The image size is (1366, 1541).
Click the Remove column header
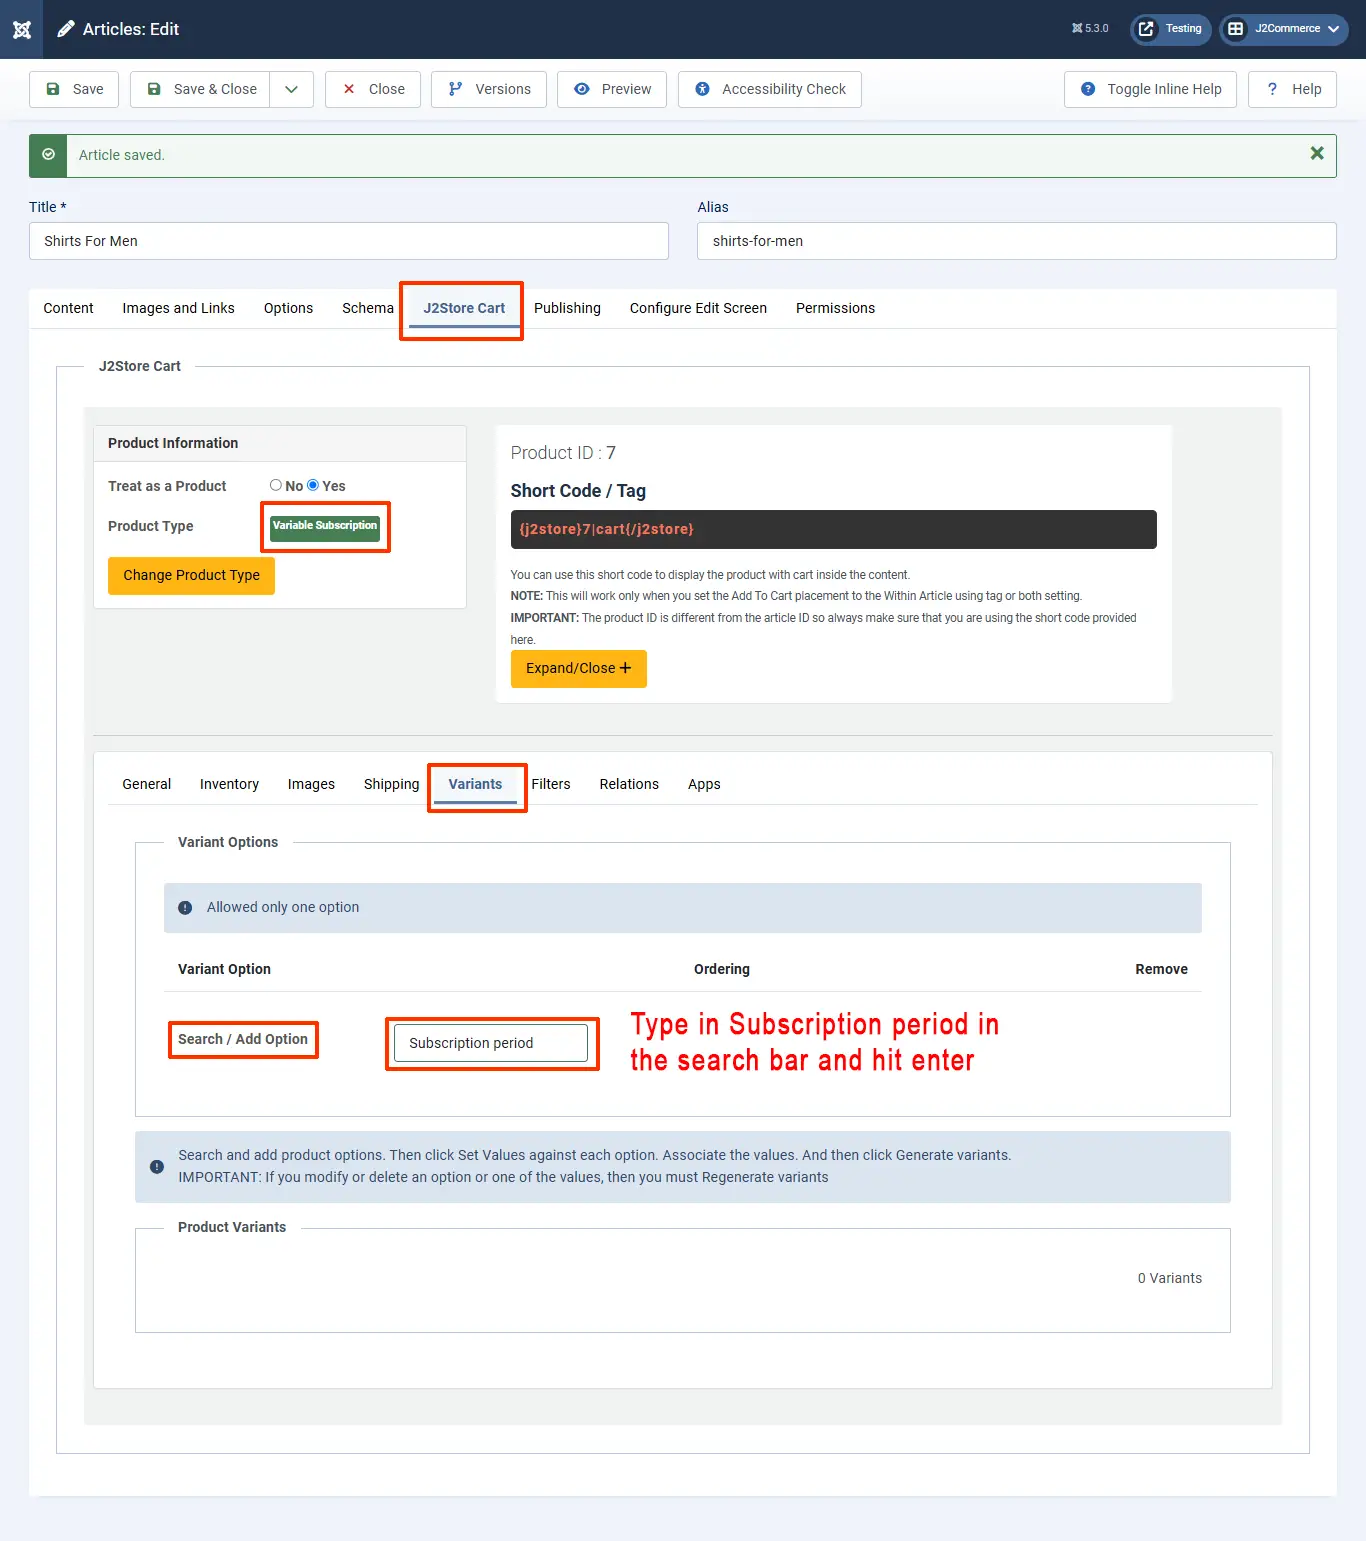1161,969
